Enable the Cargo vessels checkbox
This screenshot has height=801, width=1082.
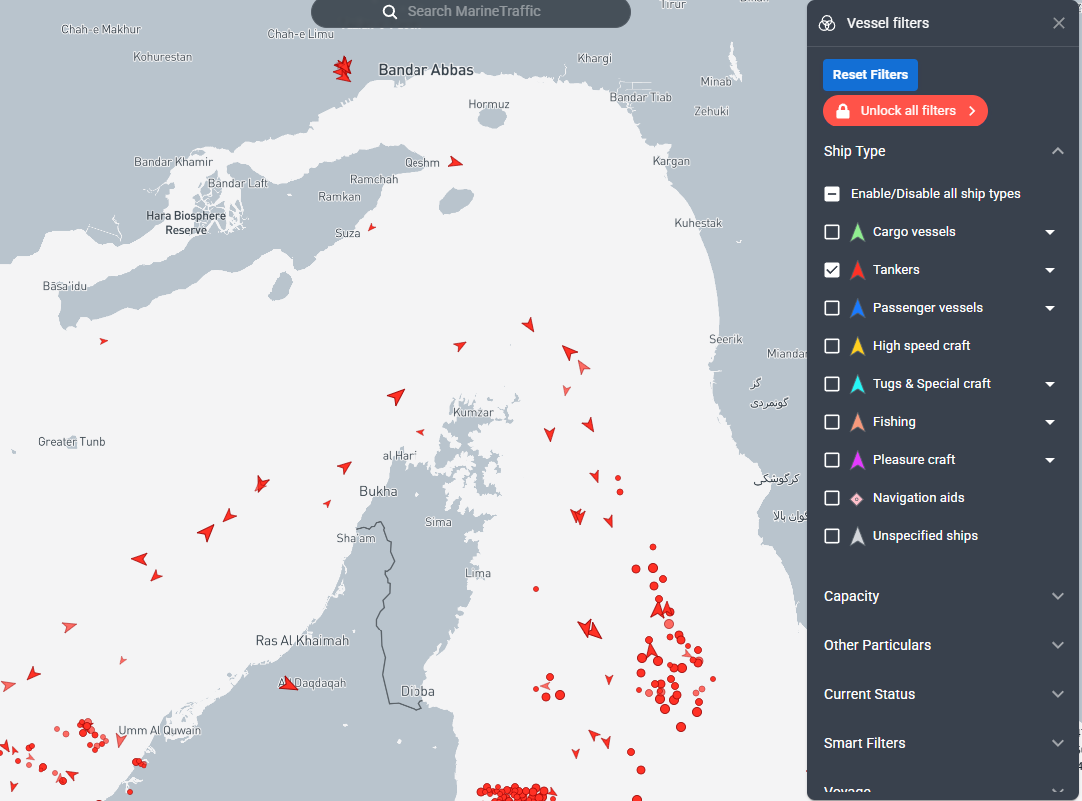(x=832, y=232)
